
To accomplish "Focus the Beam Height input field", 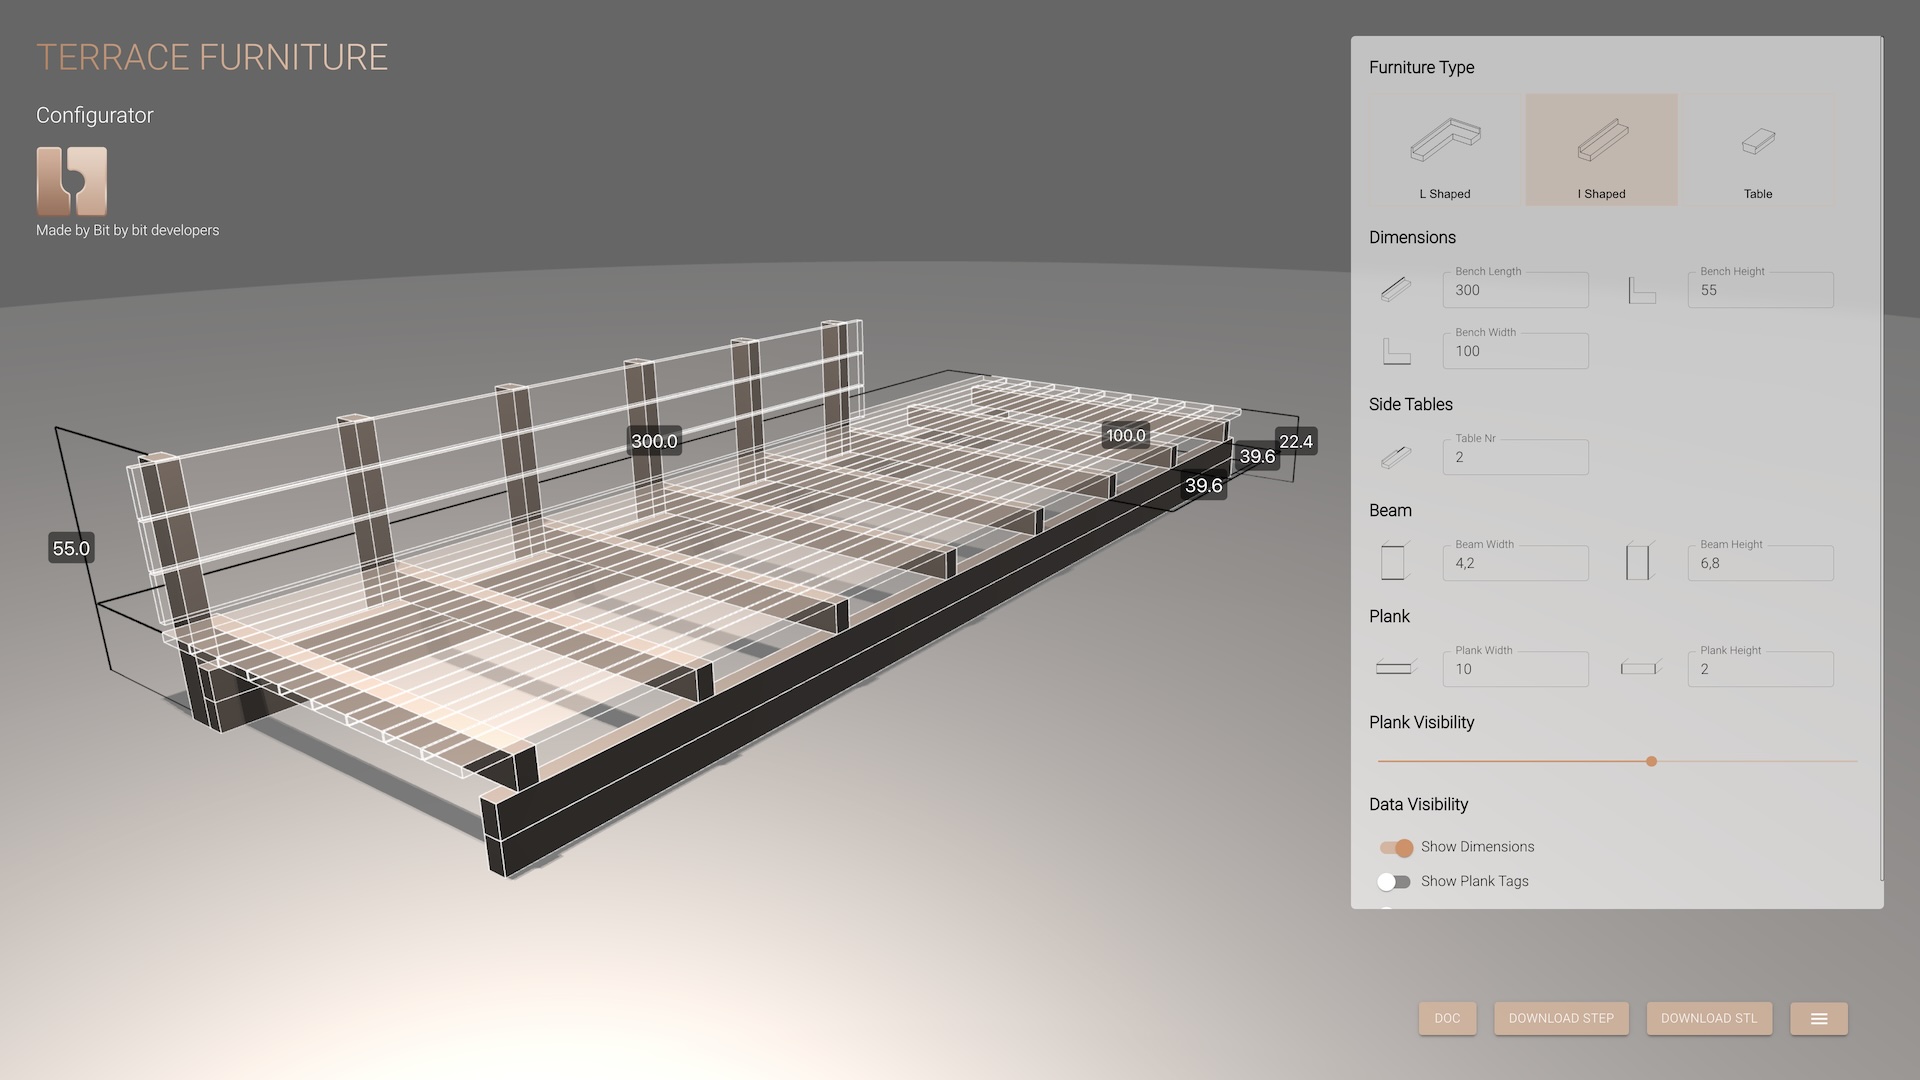I will (x=1760, y=563).
